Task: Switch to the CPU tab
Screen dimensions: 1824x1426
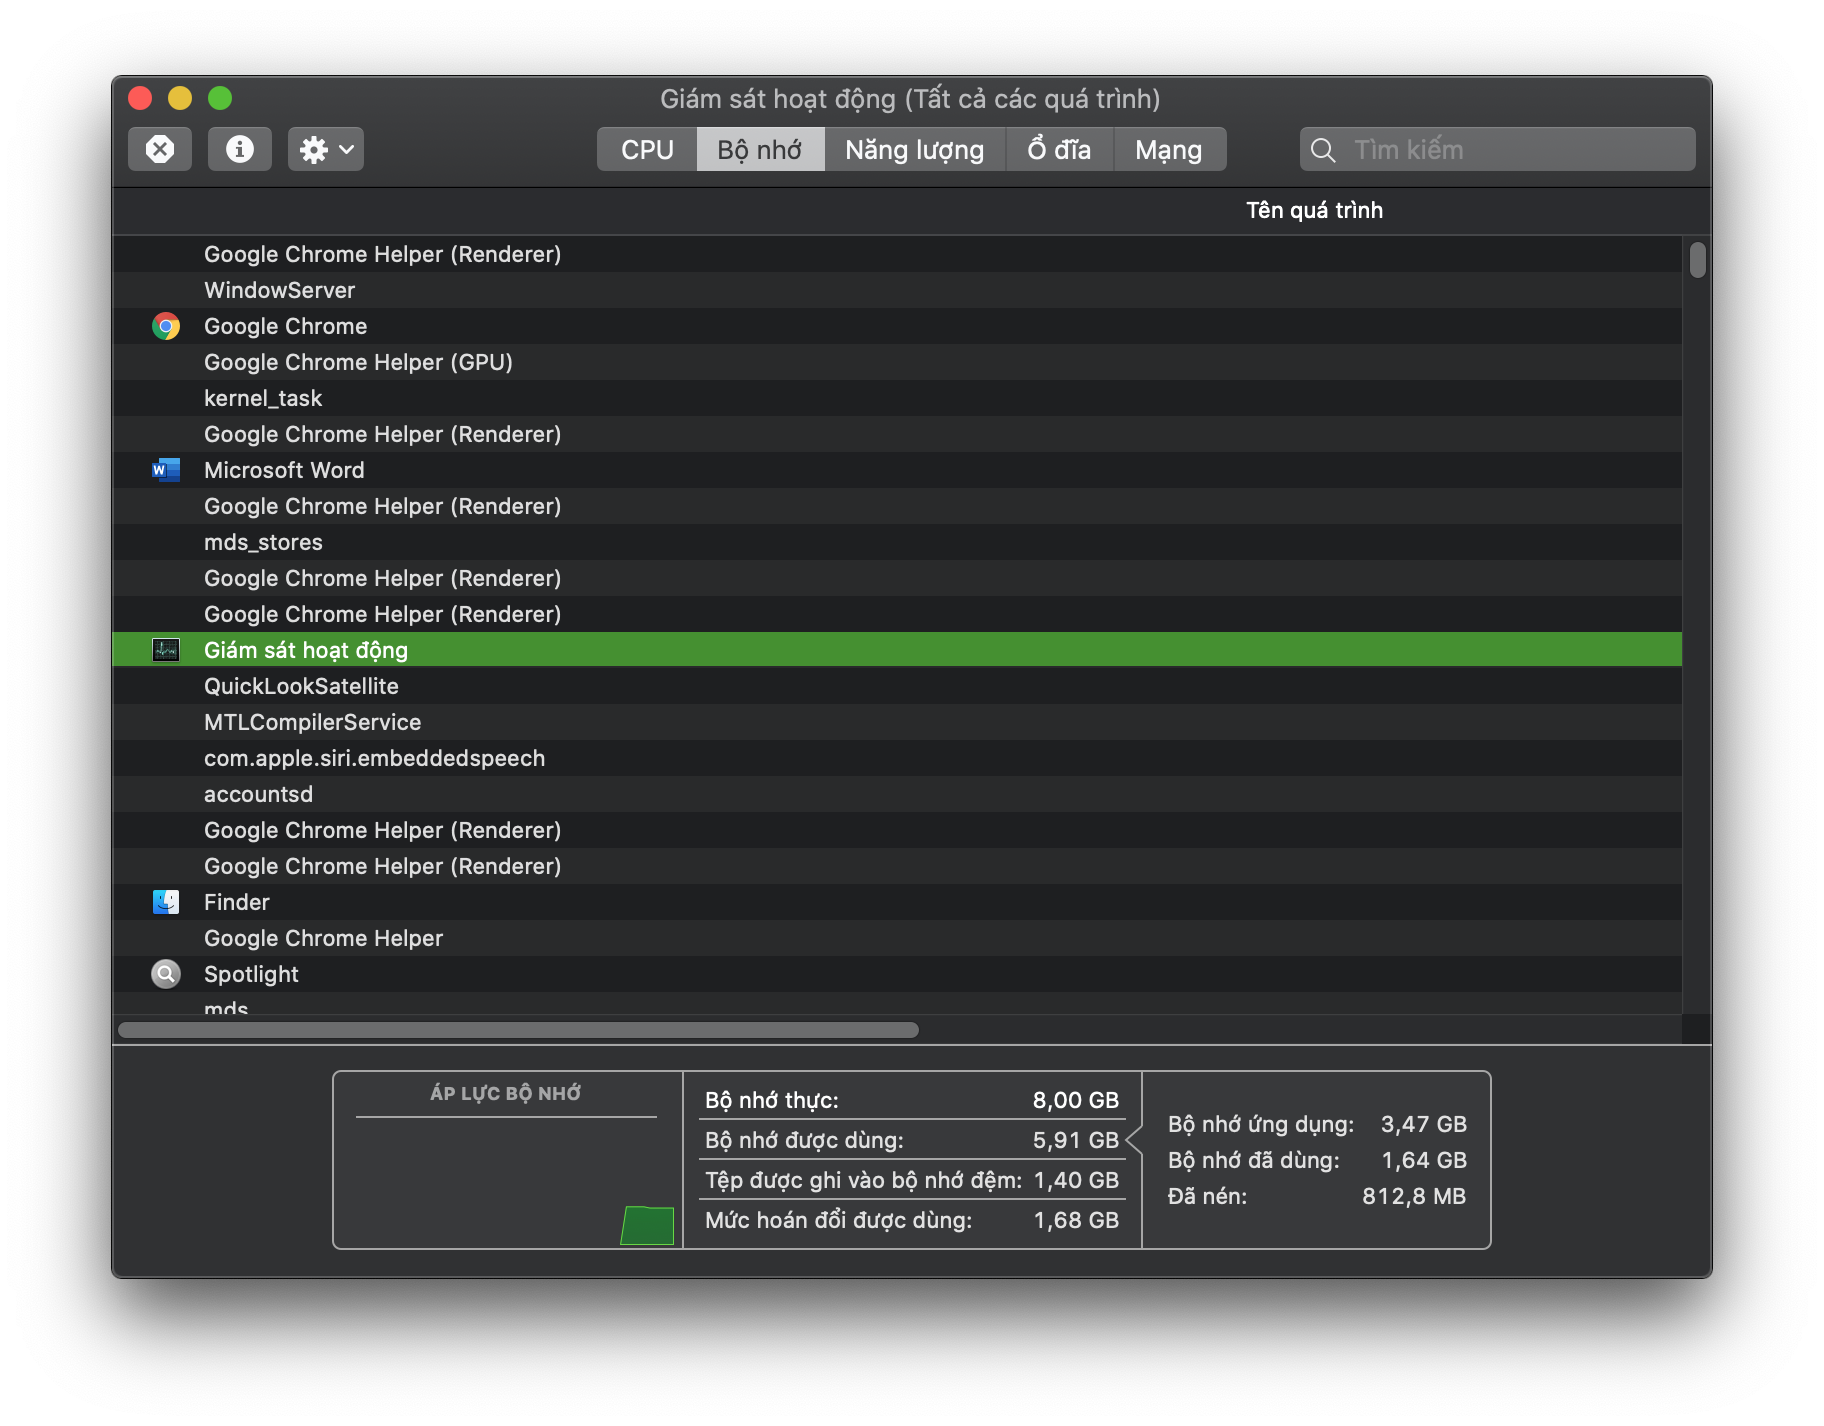Action: coord(647,149)
